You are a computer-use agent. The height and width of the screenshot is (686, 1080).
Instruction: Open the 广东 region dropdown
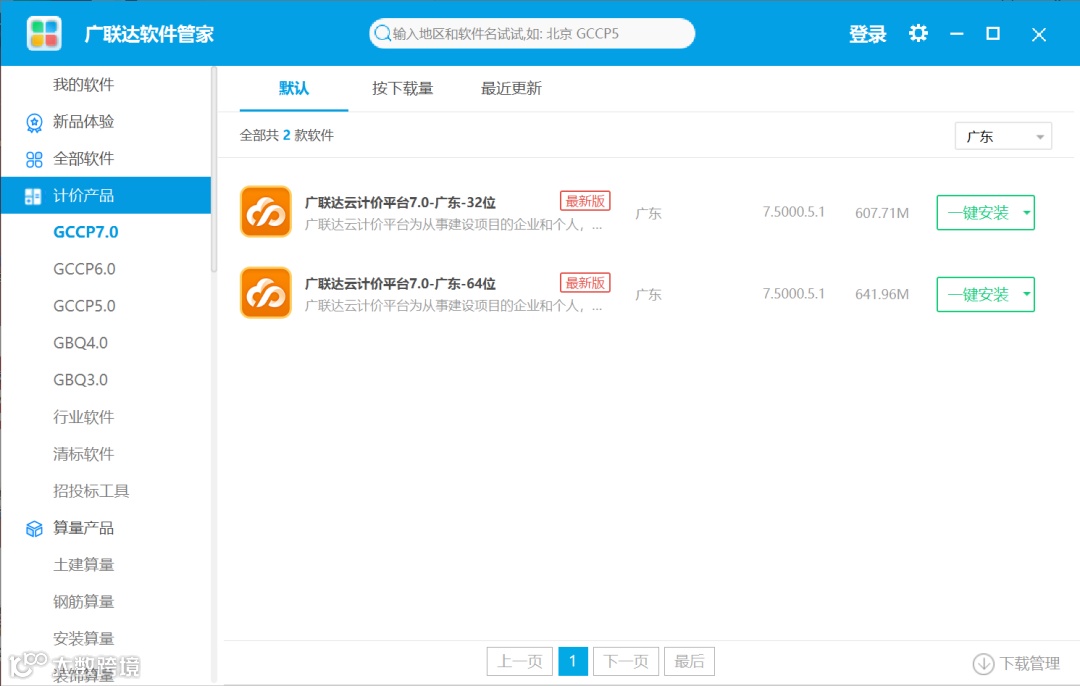[1003, 136]
